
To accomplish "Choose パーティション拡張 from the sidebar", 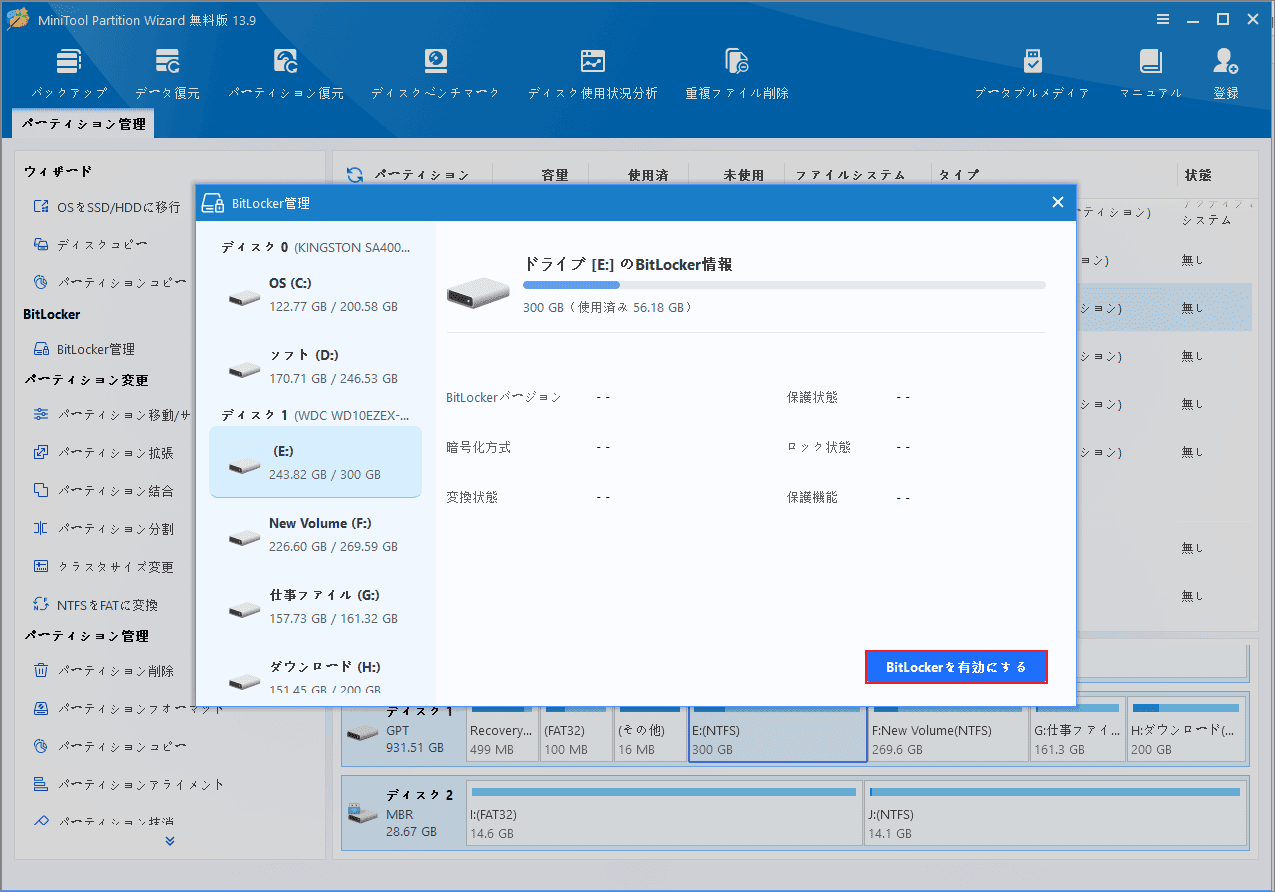I will coord(104,453).
